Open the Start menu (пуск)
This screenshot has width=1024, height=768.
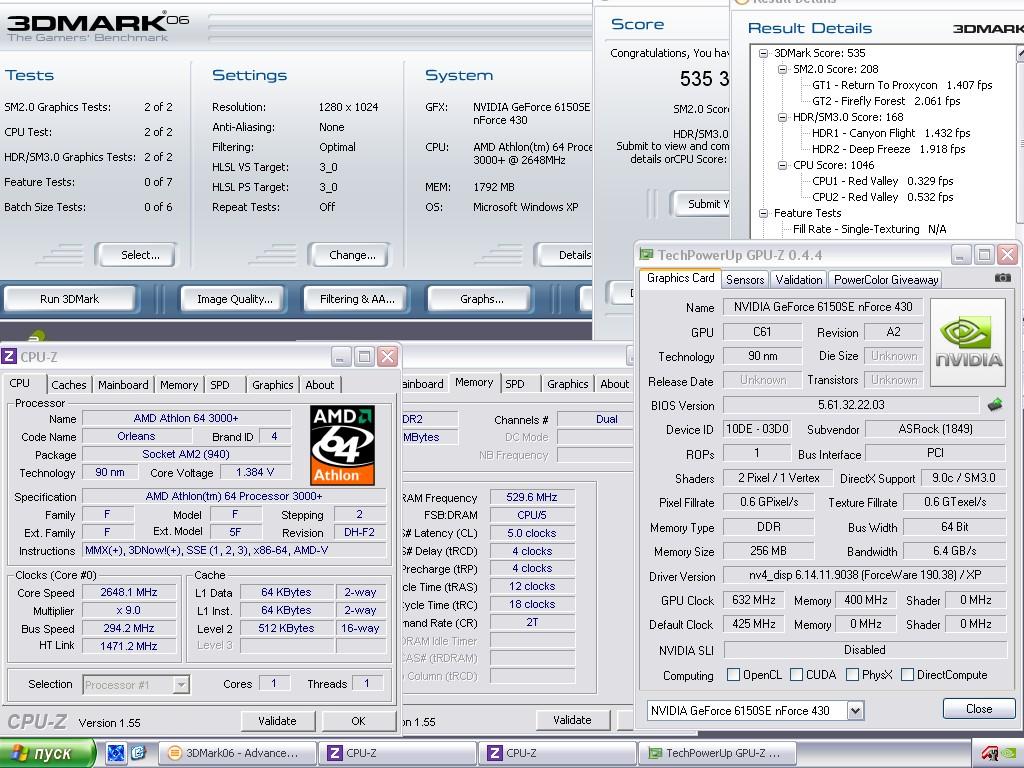47,753
